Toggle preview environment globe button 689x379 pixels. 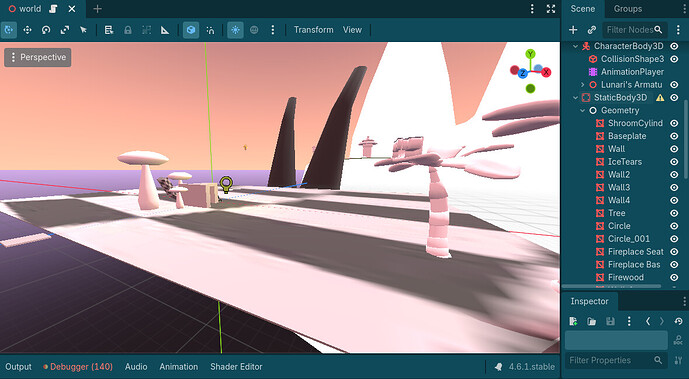(x=254, y=30)
